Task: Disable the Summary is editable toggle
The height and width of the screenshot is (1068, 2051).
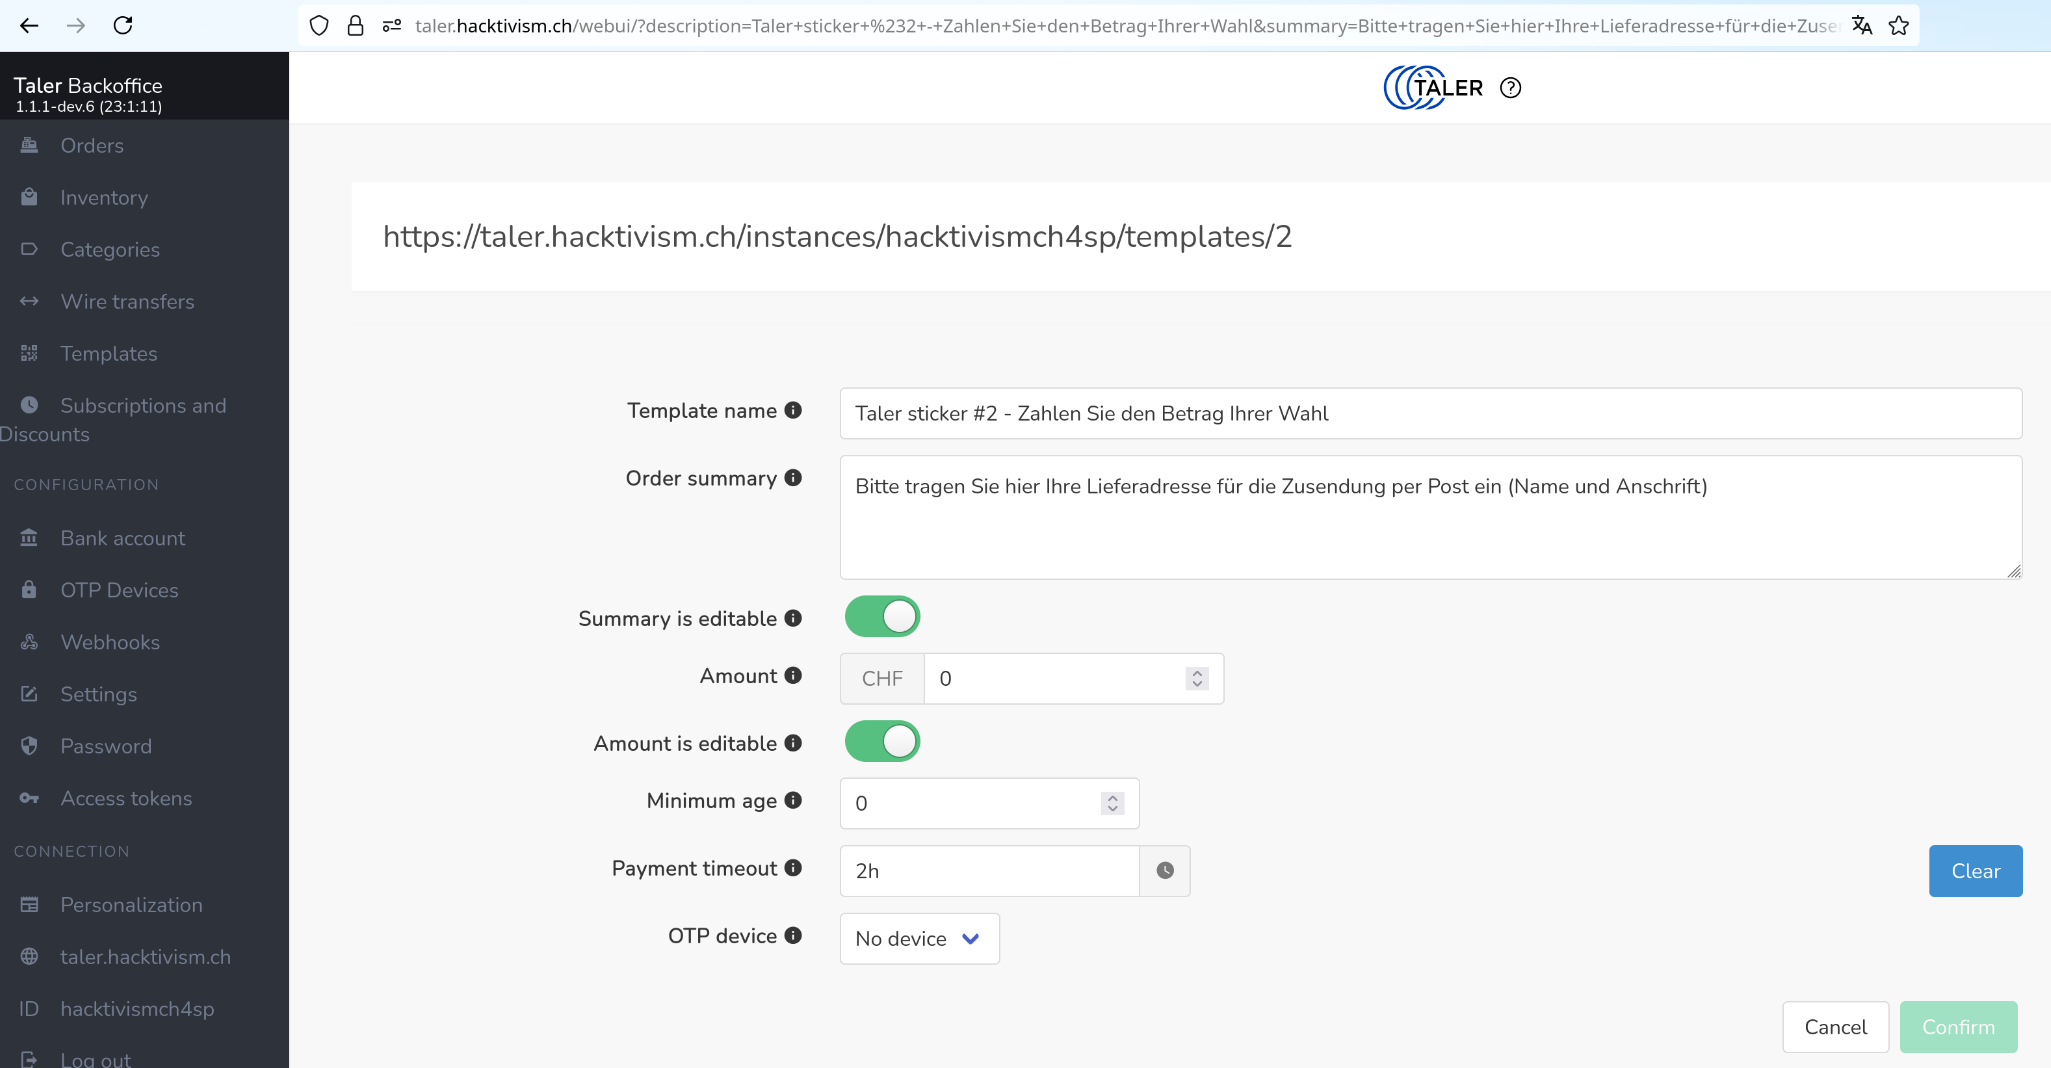Action: [x=882, y=617]
